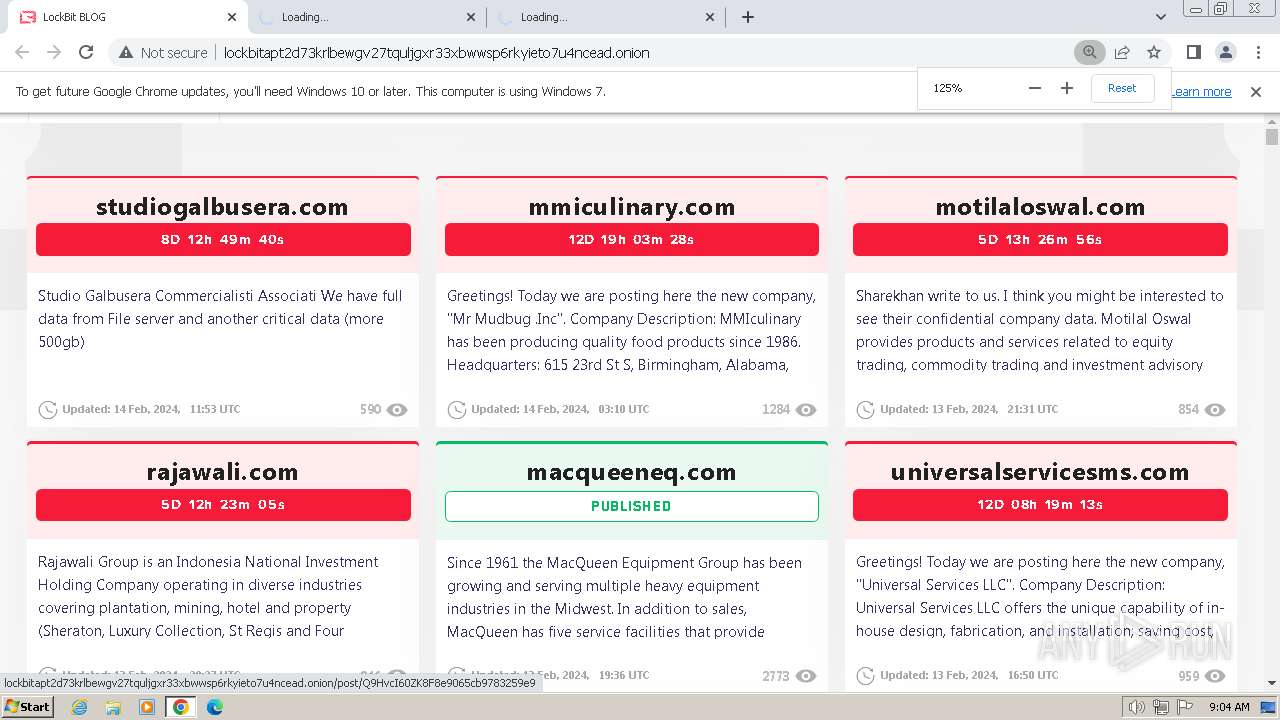Click the Mr Mudbug Inc description text

coord(632,330)
